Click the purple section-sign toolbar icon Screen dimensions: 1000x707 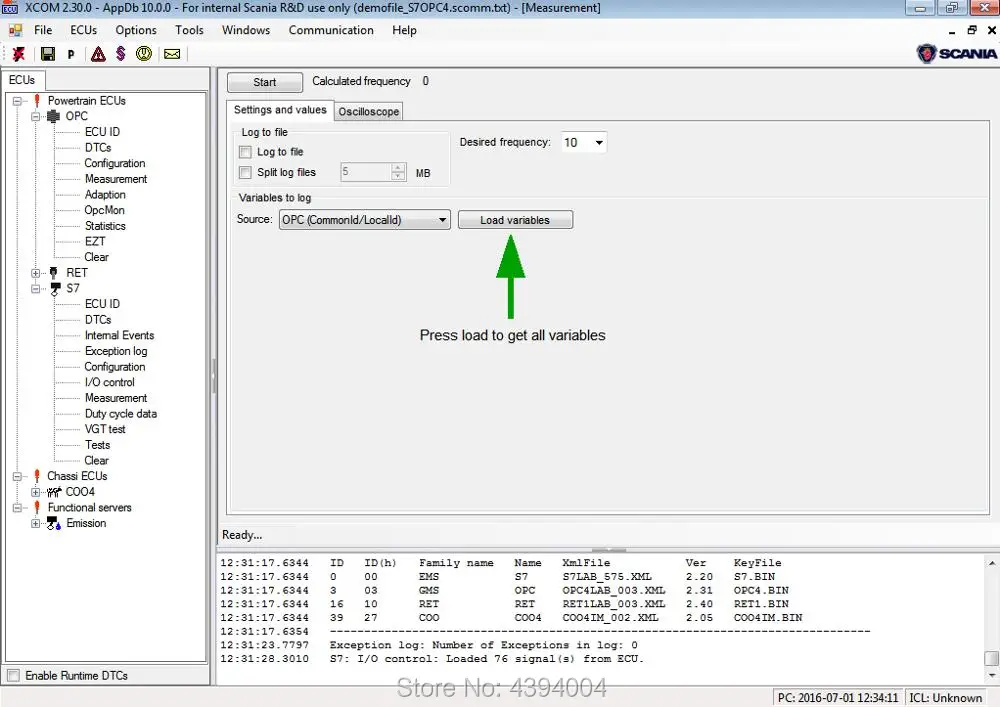(121, 54)
